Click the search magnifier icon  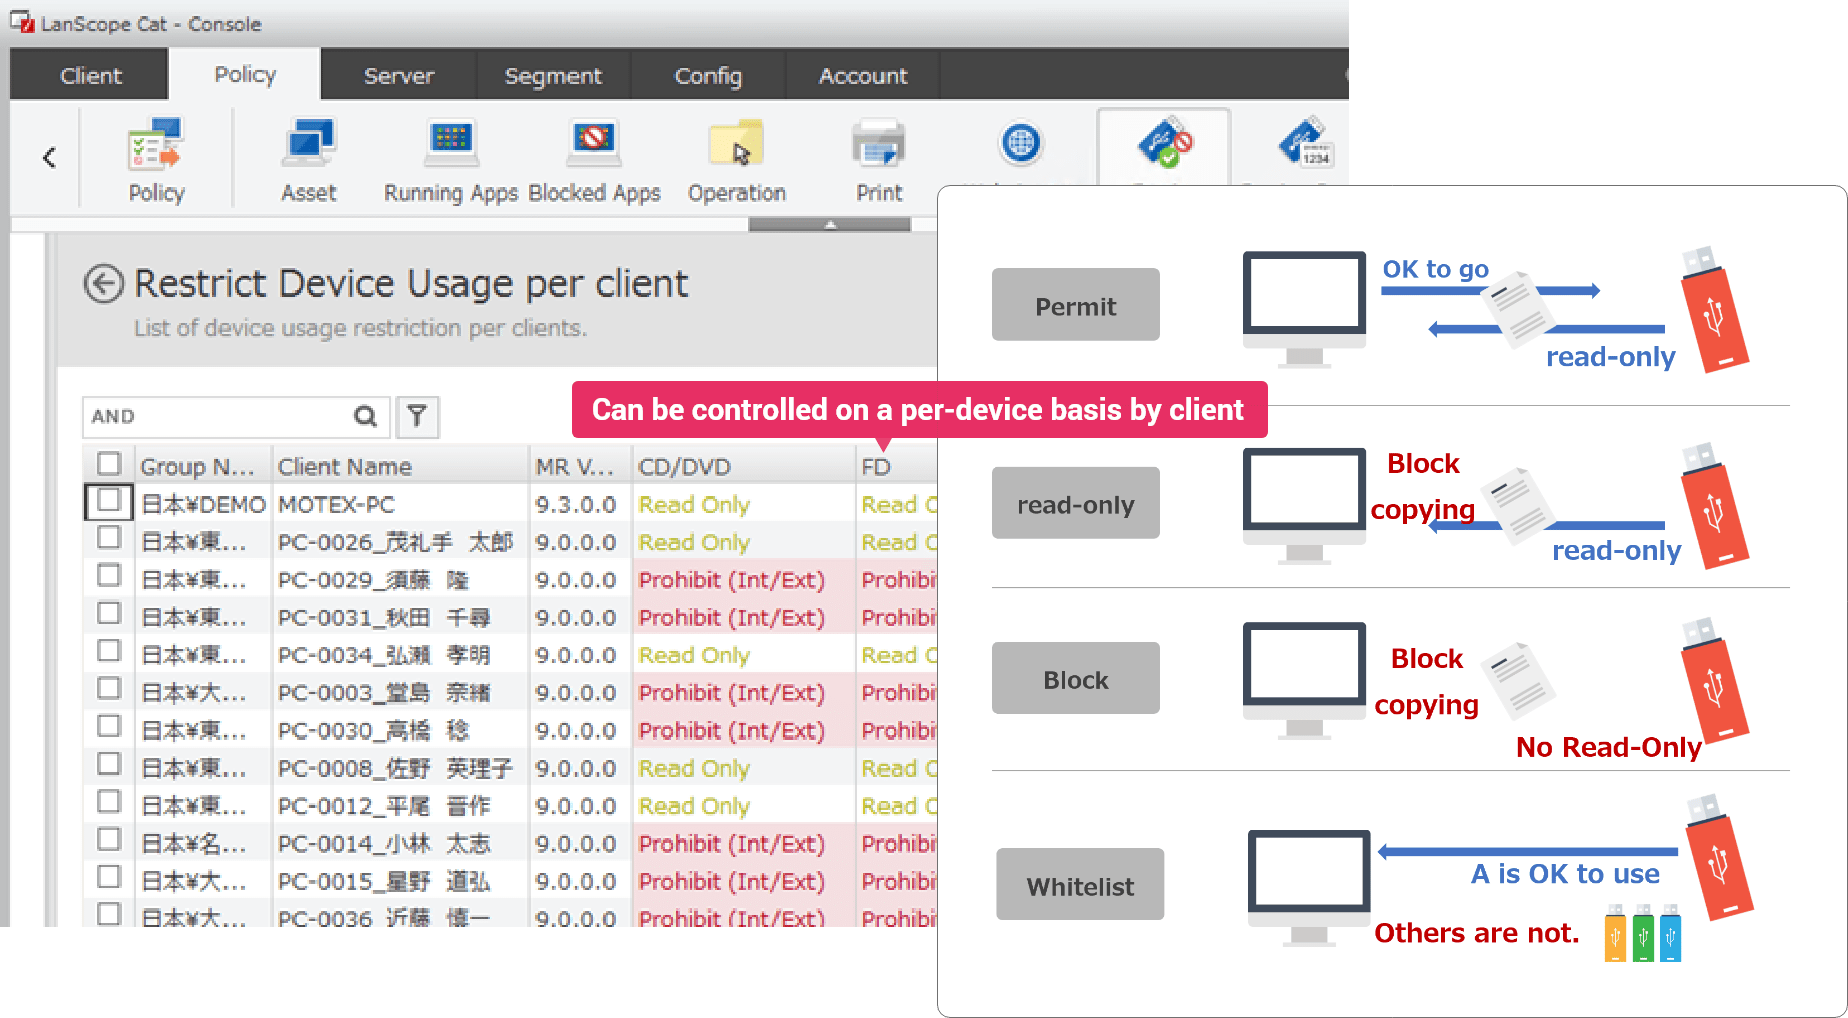366,416
